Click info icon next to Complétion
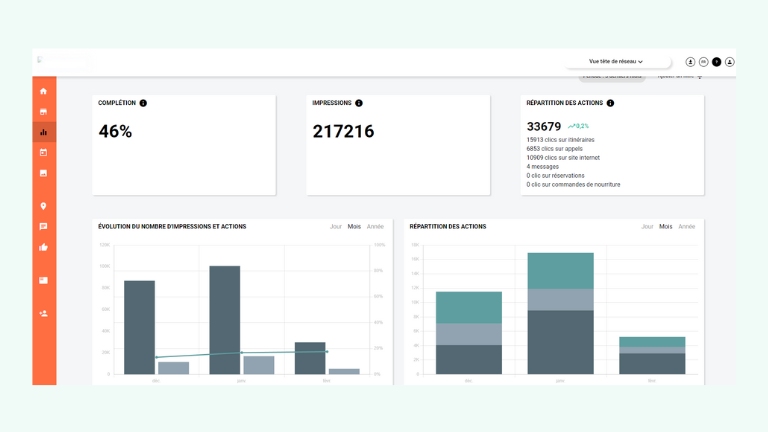This screenshot has width=768, height=432. click(143, 103)
